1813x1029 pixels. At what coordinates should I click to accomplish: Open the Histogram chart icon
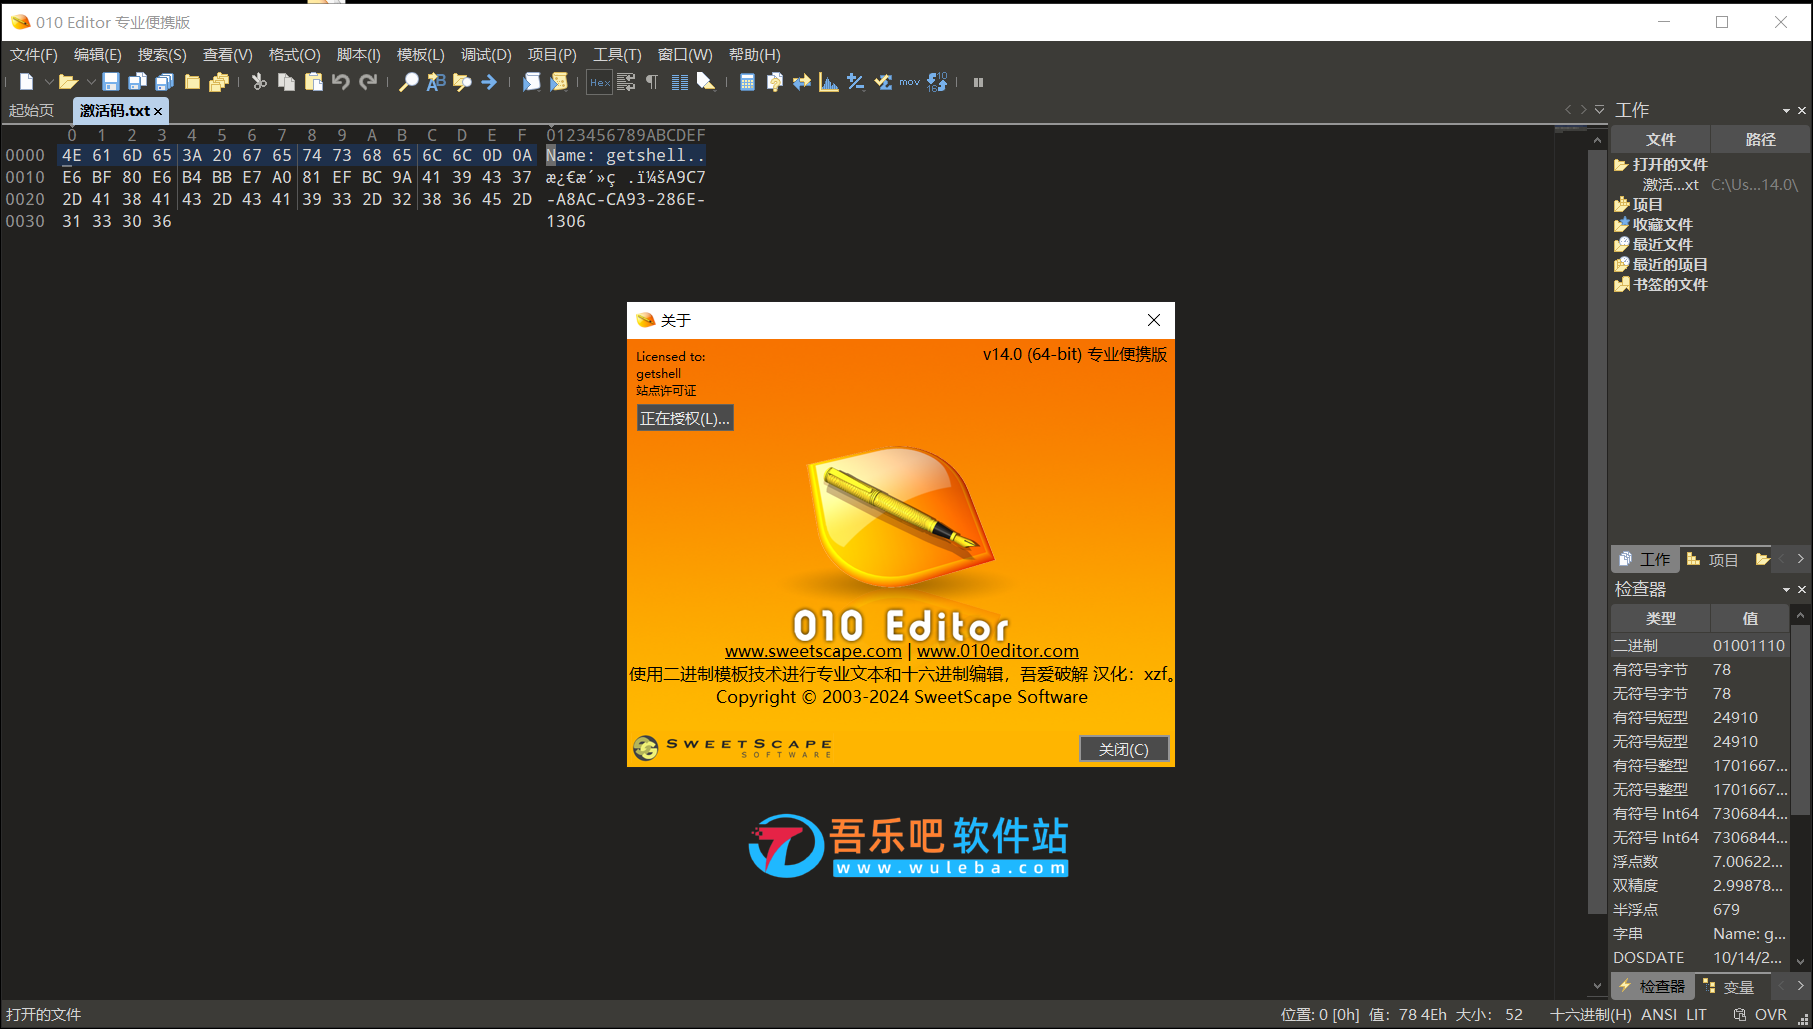pos(828,82)
